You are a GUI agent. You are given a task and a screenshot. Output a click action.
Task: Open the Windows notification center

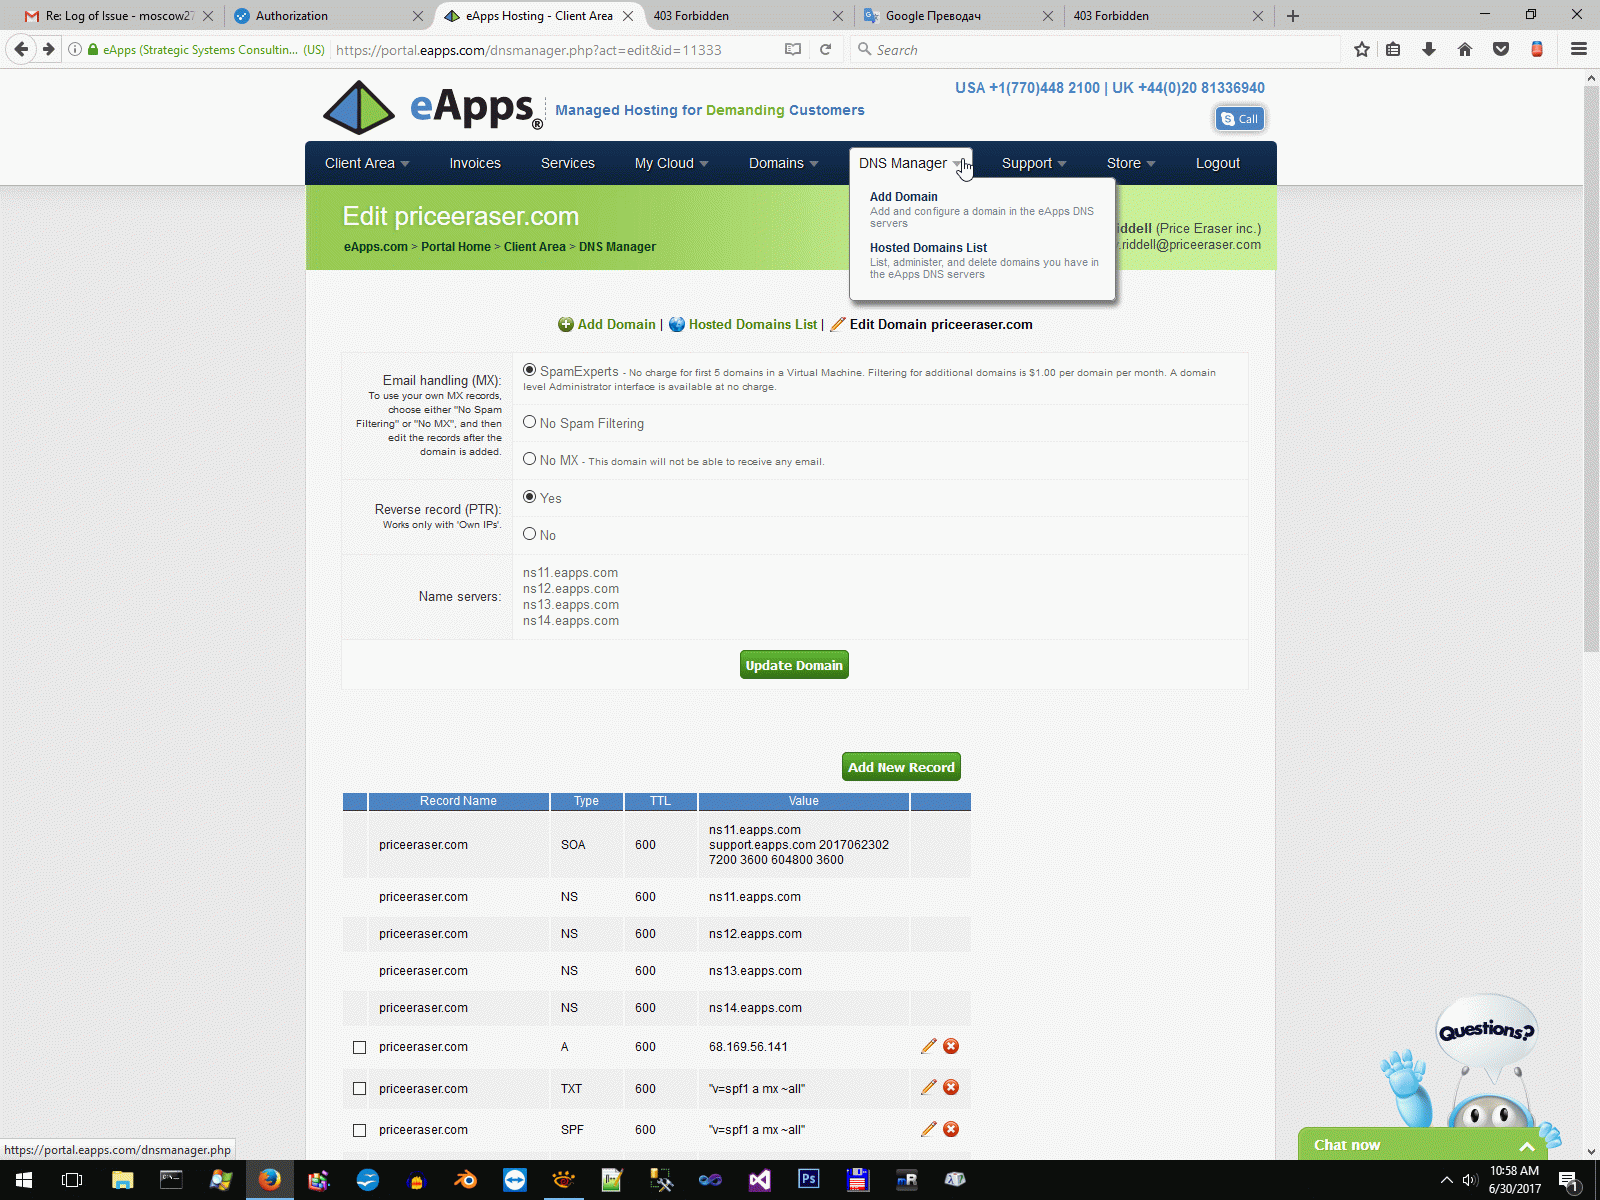[1569, 1180]
